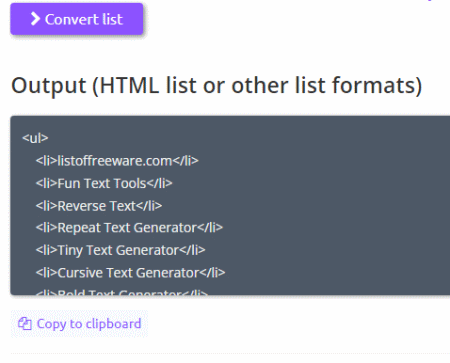The width and height of the screenshot is (450, 363).
Task: Click the Copy to clipboard link text
Action: (89, 324)
